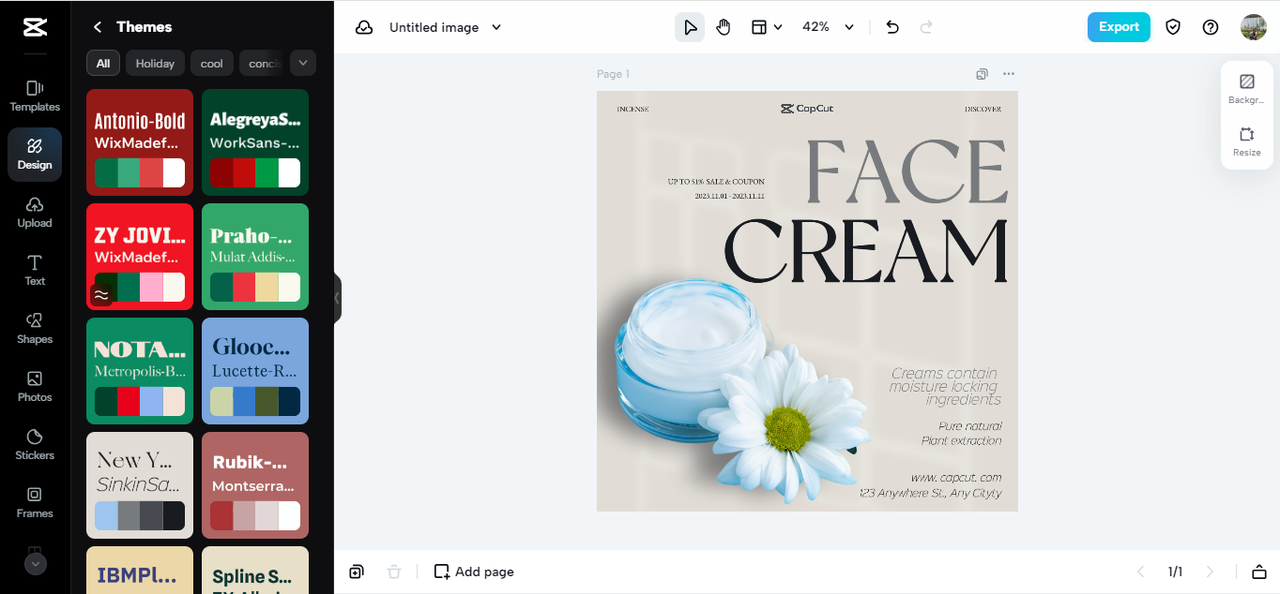The height and width of the screenshot is (594, 1280).
Task: Select the cool theme filter
Action: coord(212,63)
